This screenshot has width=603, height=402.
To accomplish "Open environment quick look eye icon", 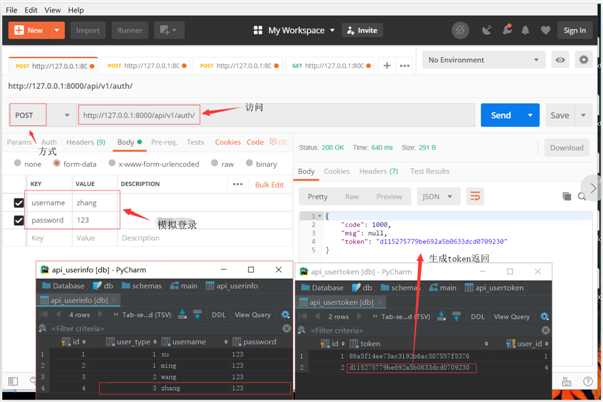I will click(560, 60).
